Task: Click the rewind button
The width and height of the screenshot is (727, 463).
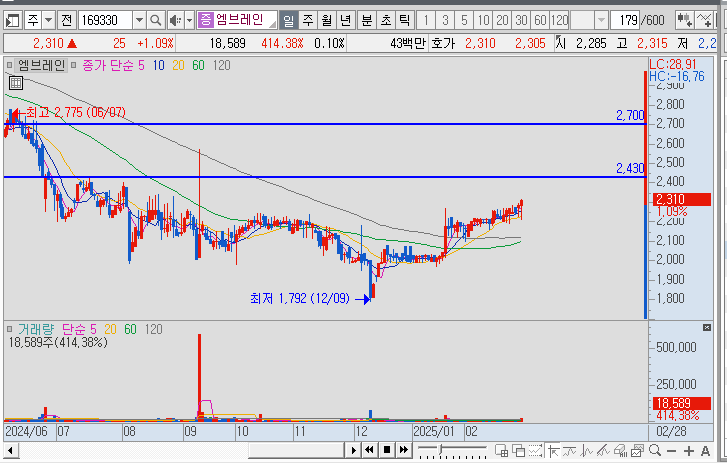Action: (x=370, y=450)
